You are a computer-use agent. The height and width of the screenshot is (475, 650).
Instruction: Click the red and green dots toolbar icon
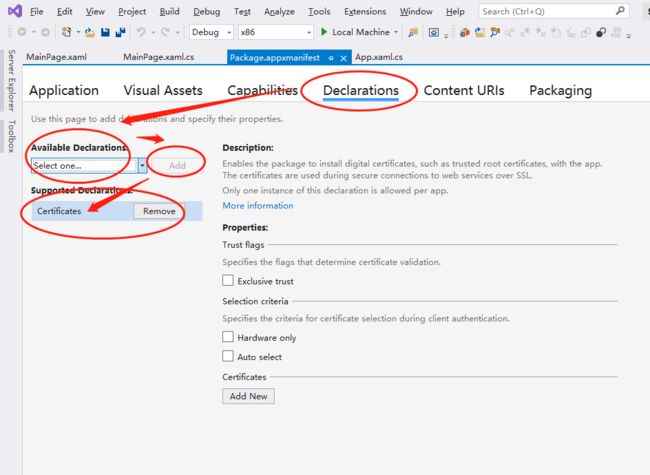tap(465, 32)
